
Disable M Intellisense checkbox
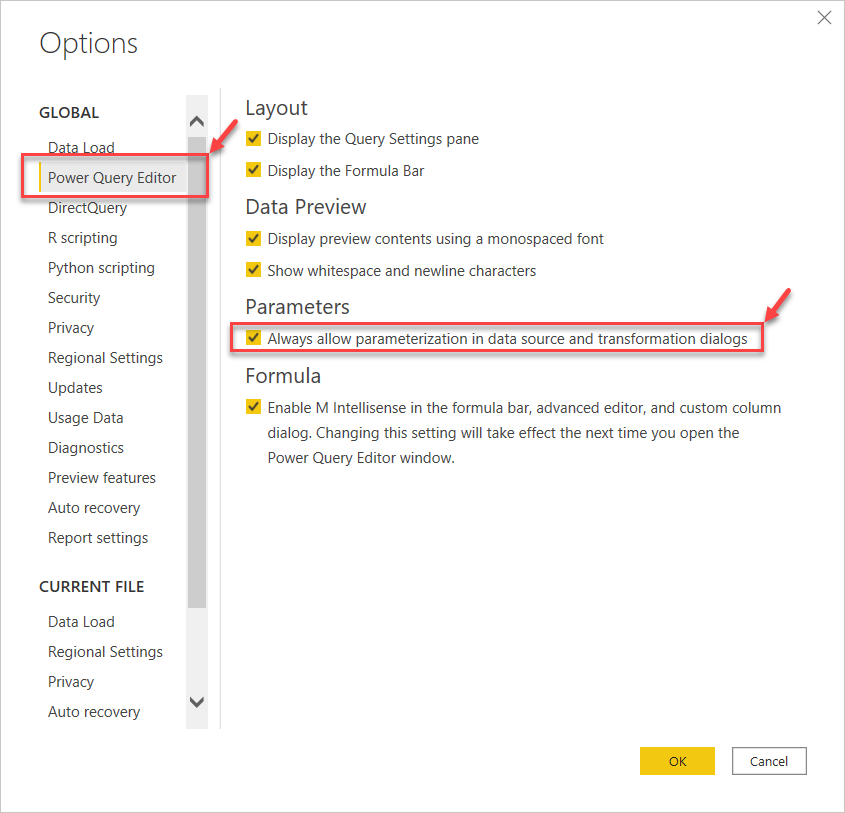(254, 408)
